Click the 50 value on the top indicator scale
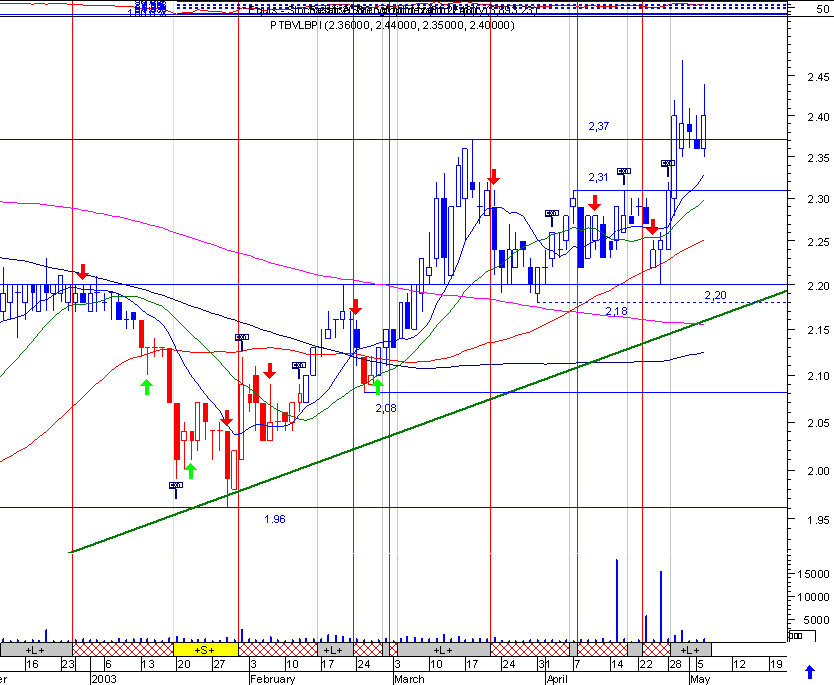 (822, 10)
